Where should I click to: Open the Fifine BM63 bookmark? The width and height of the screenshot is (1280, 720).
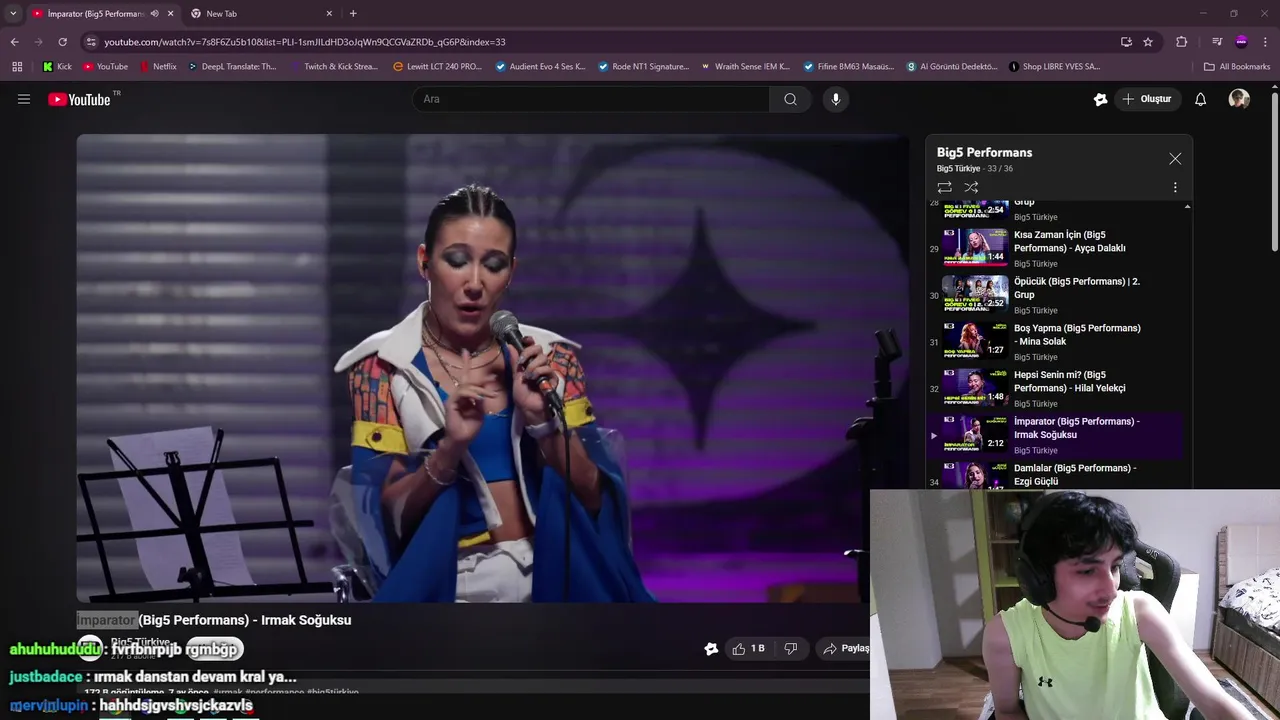point(849,67)
